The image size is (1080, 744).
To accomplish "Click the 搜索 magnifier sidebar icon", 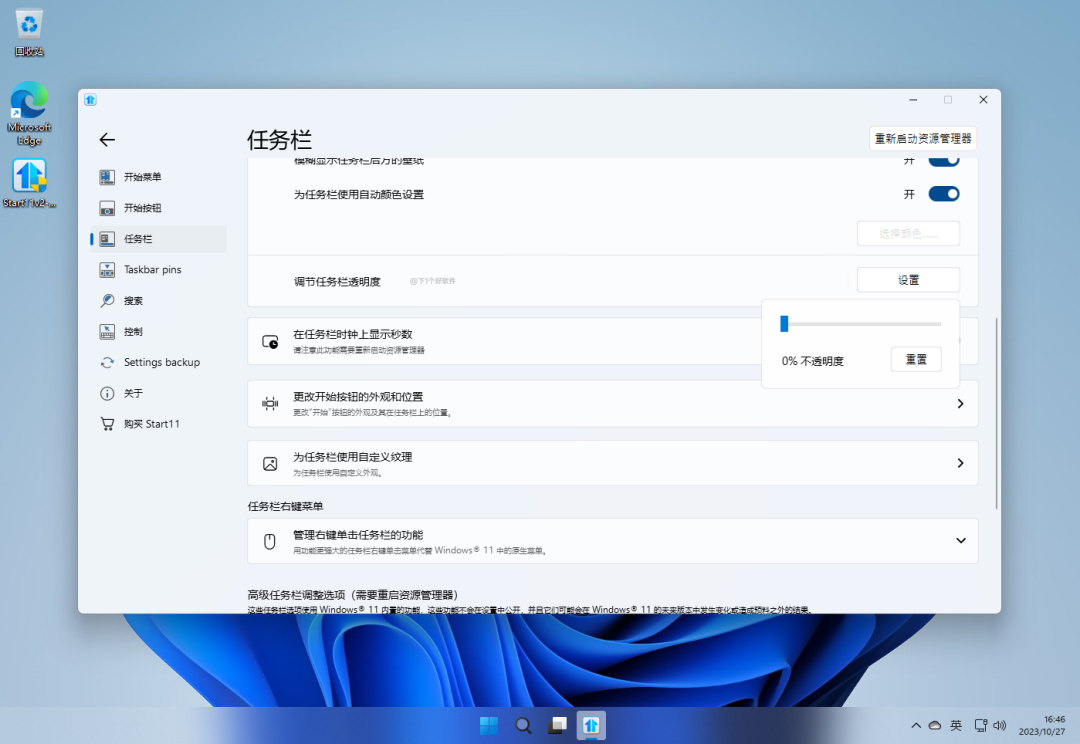I will 107,300.
